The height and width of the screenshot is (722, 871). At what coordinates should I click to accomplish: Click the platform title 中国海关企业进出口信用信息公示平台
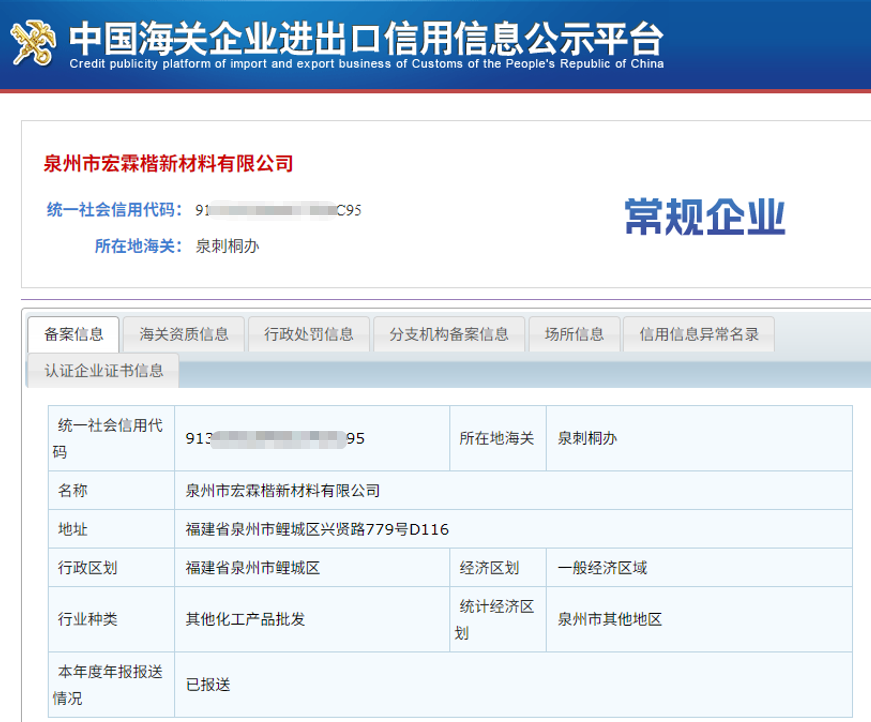366,38
